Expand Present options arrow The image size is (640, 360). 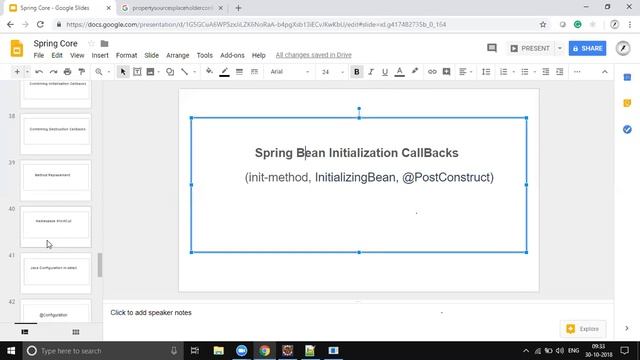pyautogui.click(x=560, y=48)
